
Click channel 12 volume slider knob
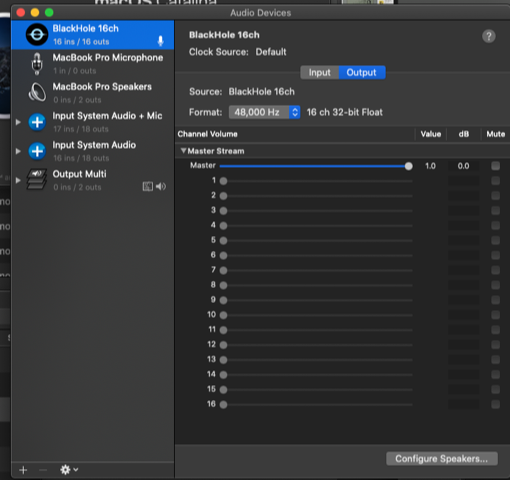[223, 345]
